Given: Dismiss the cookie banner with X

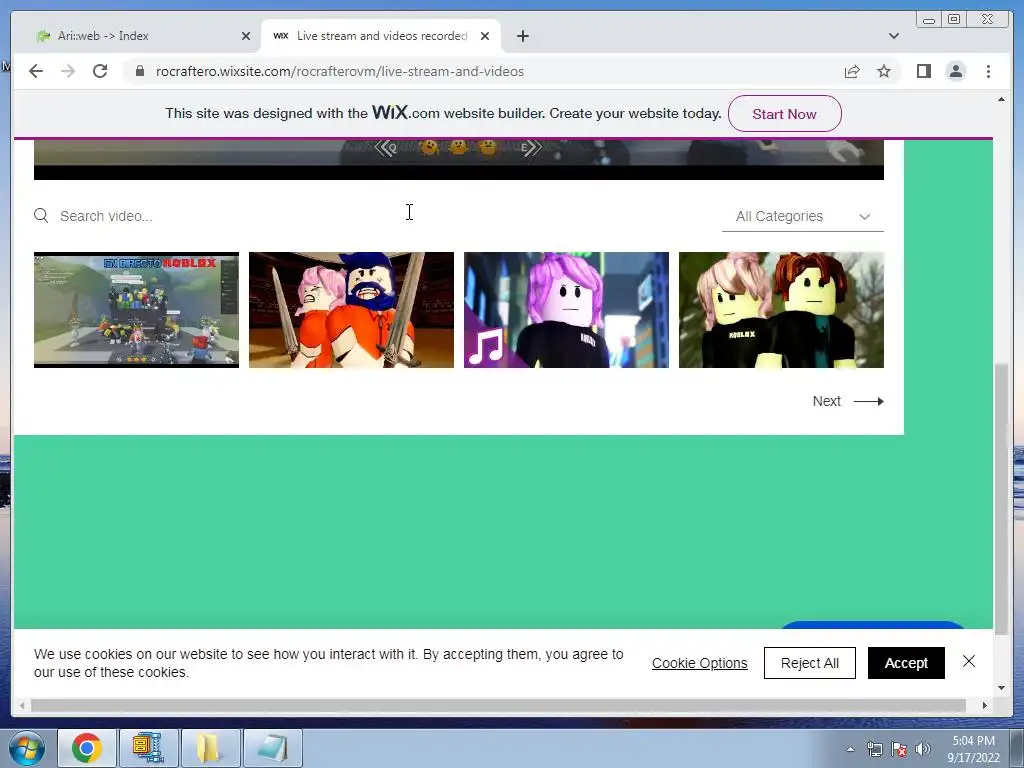Looking at the screenshot, I should coord(968,662).
